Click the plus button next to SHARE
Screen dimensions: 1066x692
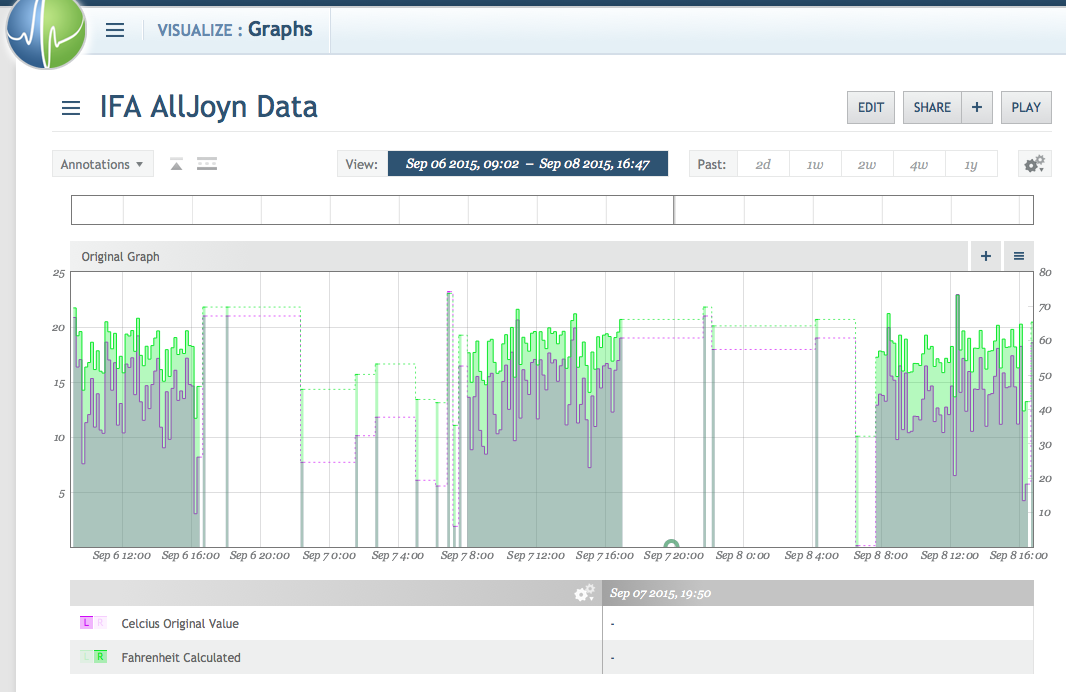[x=977, y=107]
